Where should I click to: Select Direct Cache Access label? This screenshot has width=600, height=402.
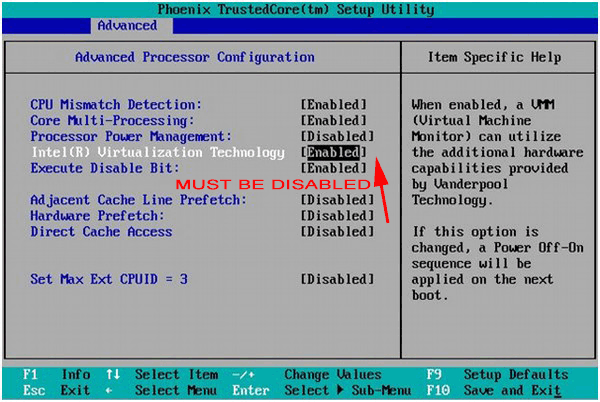point(101,232)
